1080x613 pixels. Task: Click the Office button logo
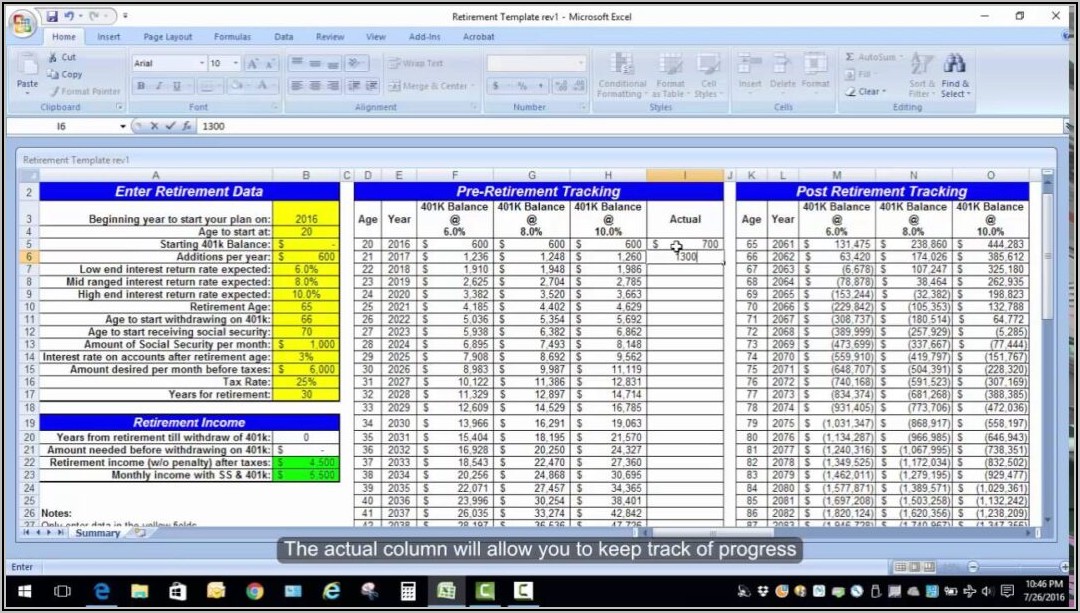point(22,23)
